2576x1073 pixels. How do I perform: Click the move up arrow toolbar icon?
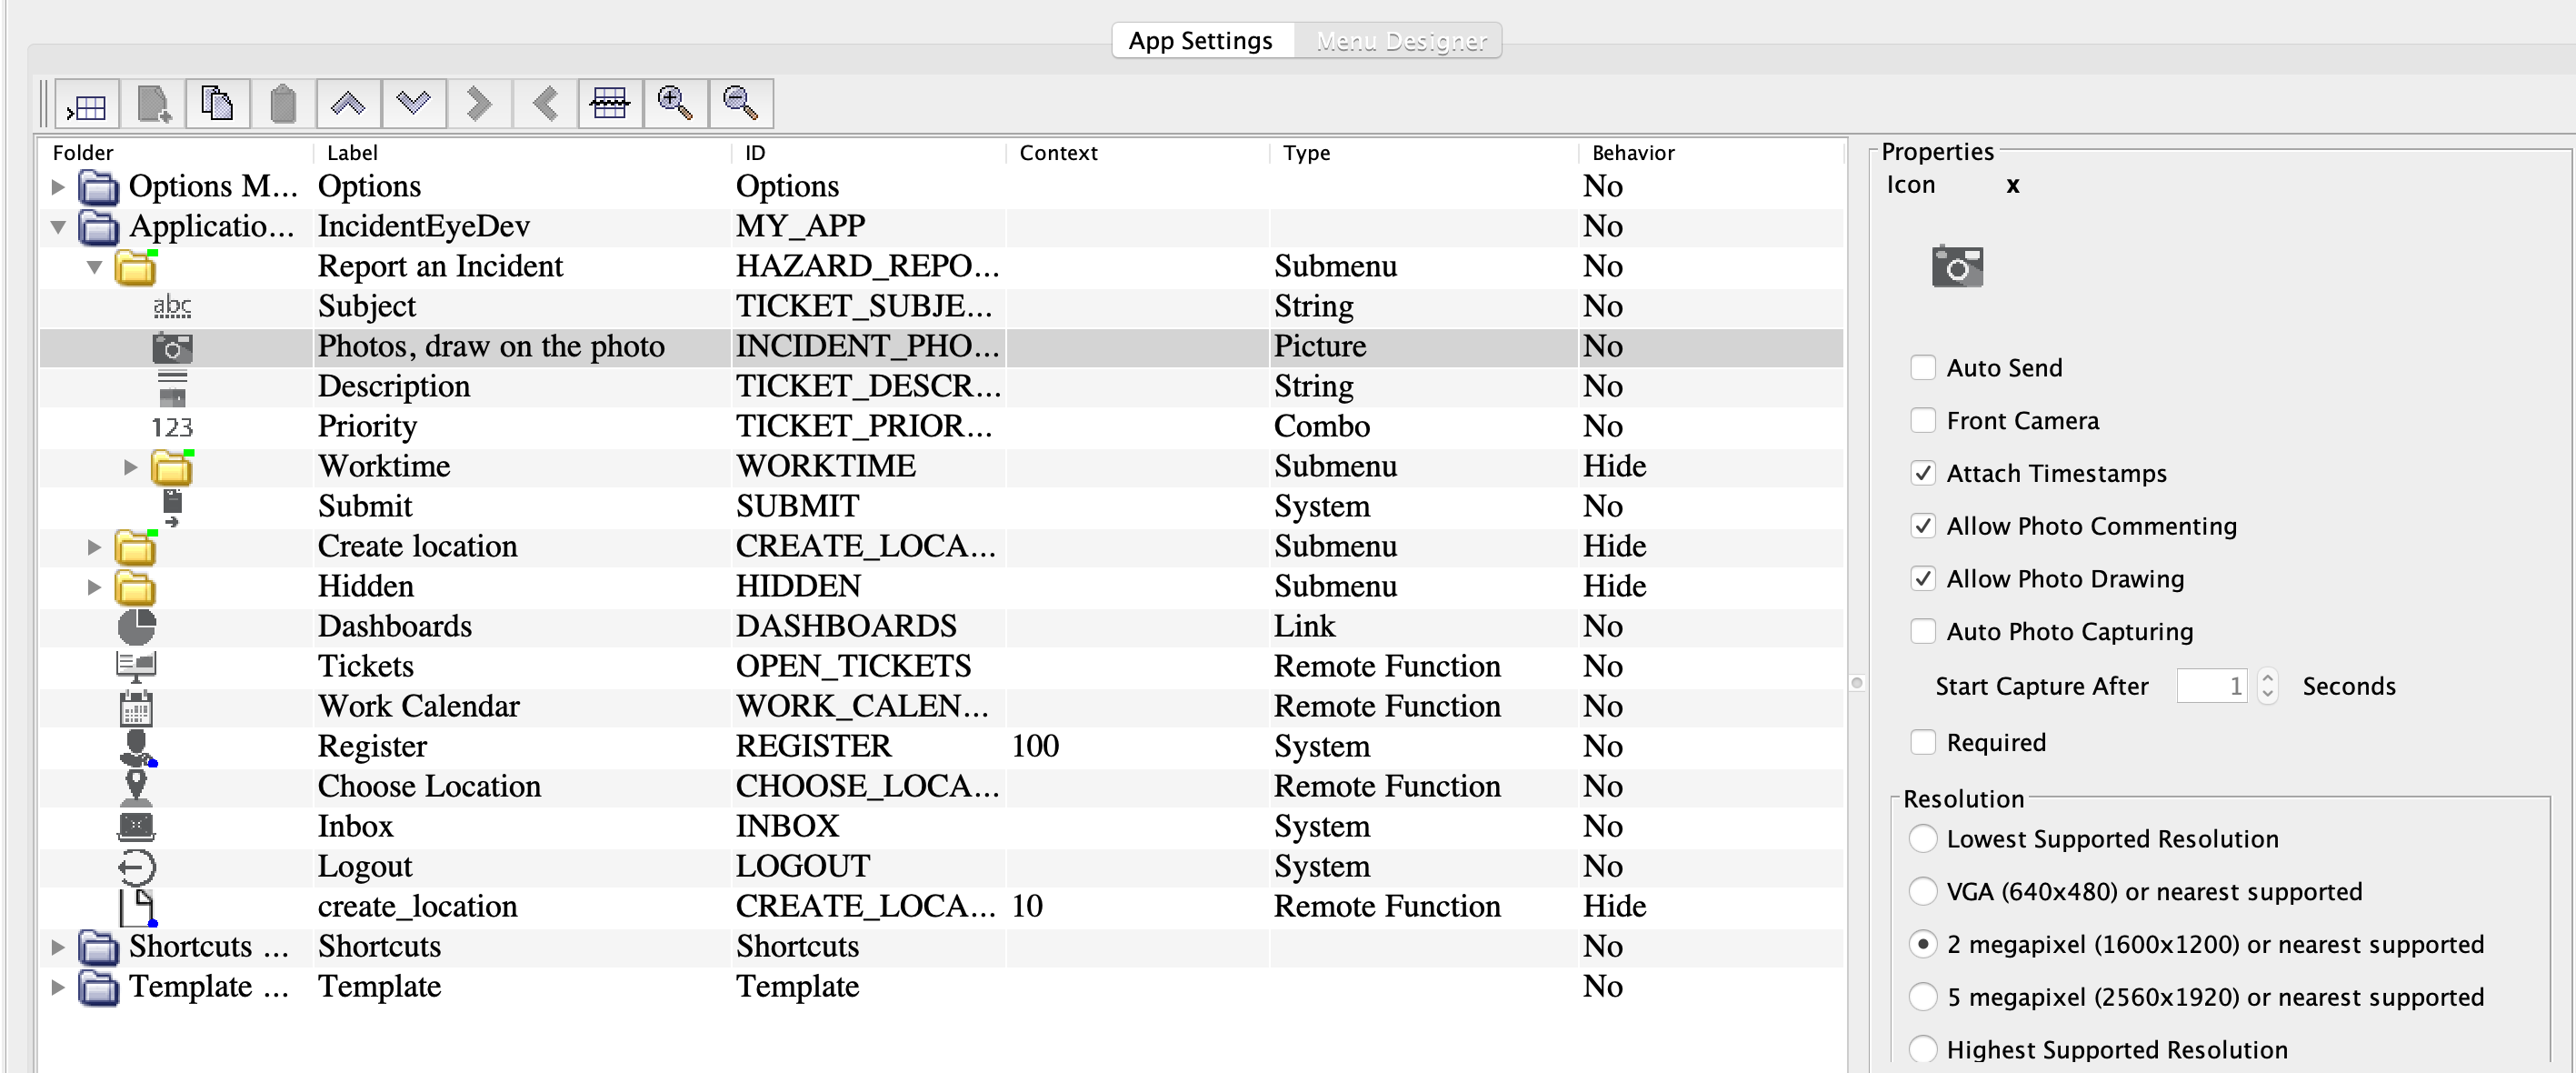click(348, 104)
